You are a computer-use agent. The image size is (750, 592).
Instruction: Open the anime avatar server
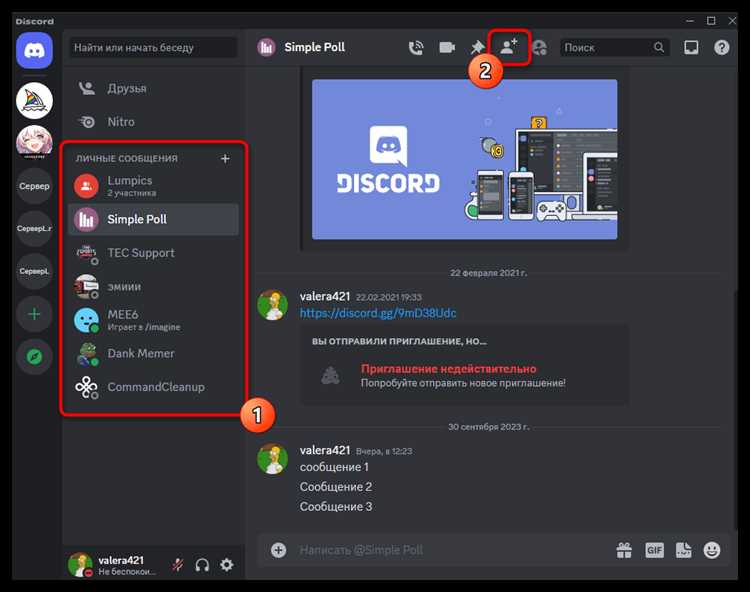34,142
